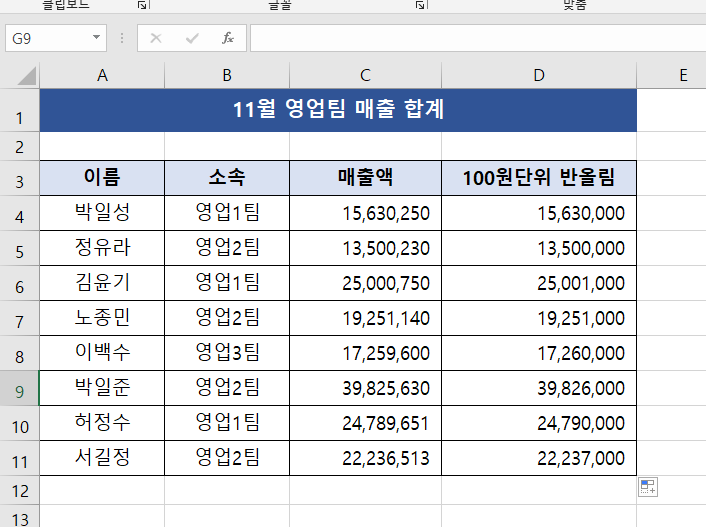
Task: Click the formula bar input area
Action: tap(478, 38)
